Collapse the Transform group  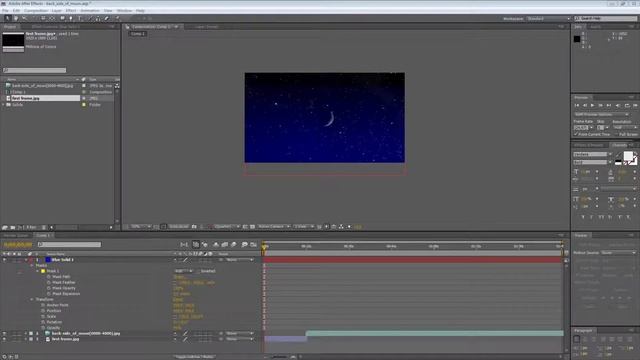[32, 300]
